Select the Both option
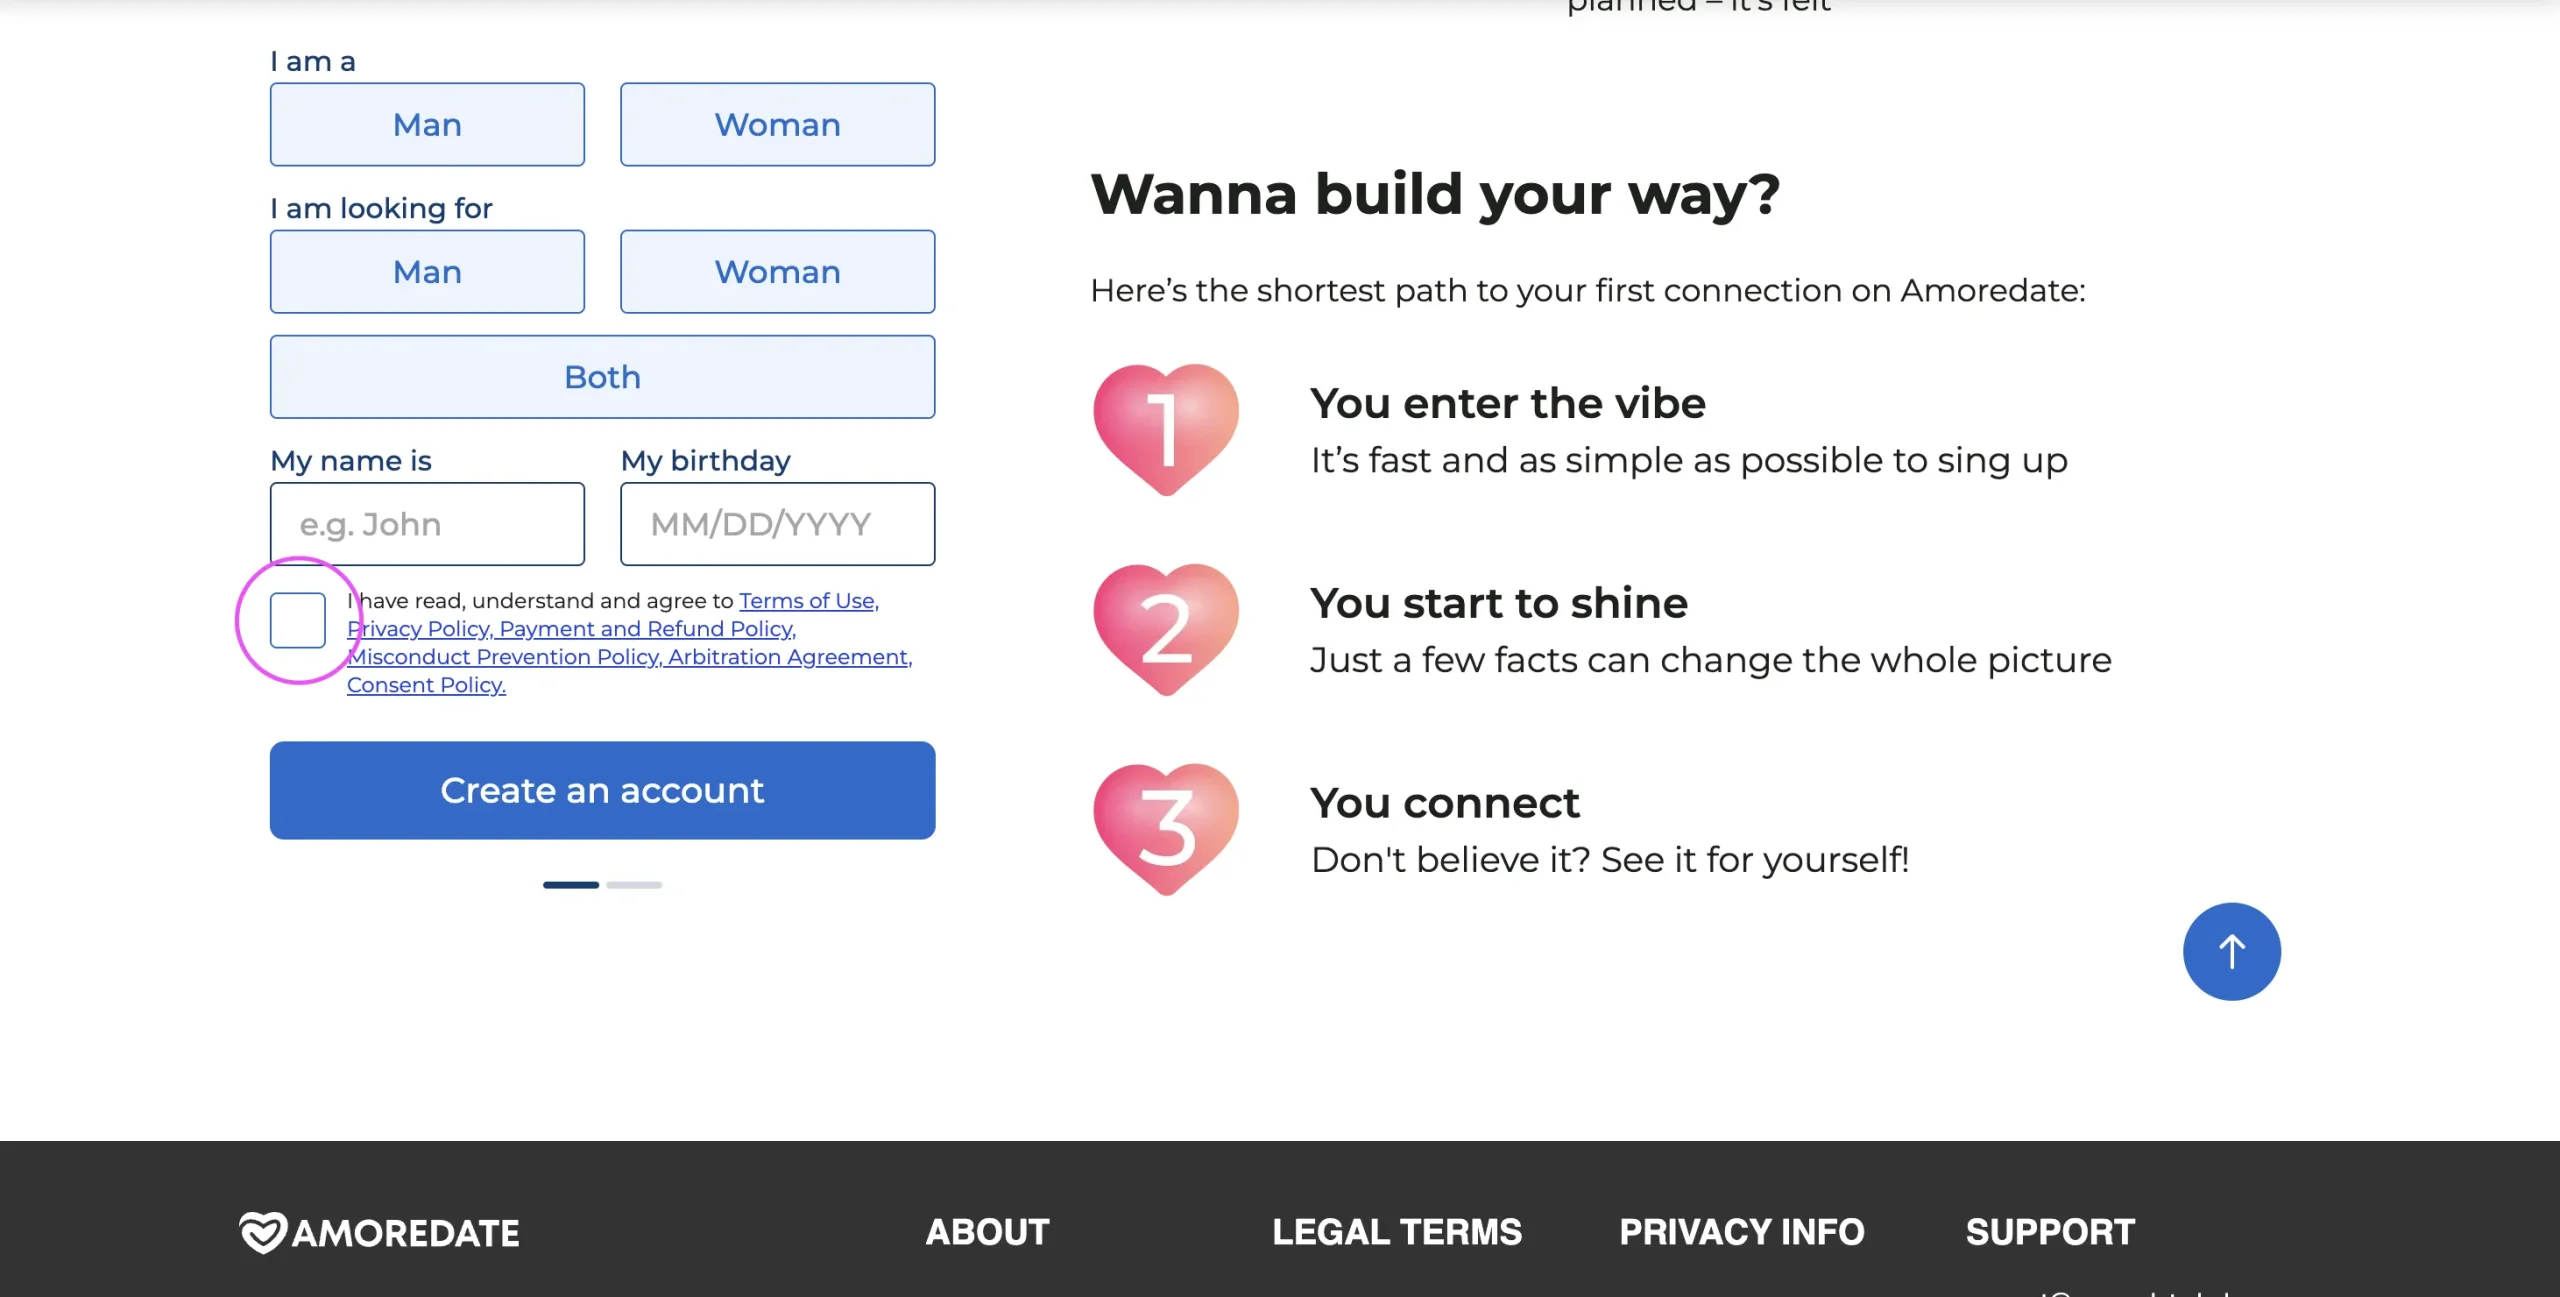 pos(602,377)
